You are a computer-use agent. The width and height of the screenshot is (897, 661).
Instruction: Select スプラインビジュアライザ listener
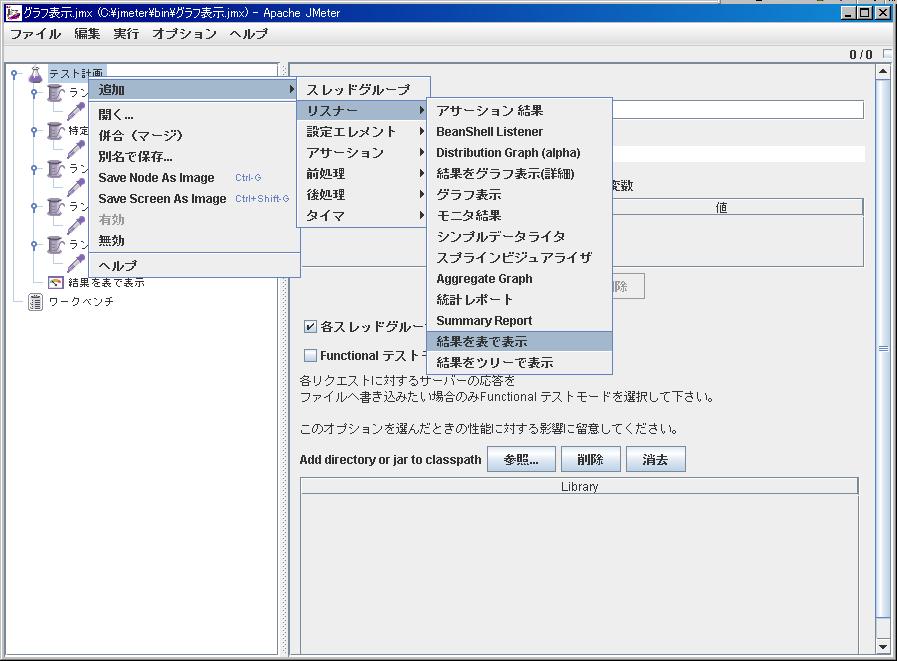coord(519,258)
